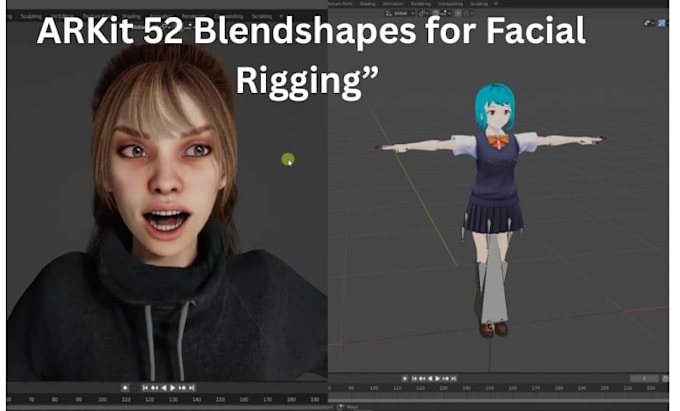680x411 pixels.
Task: Toggle auto keying record button, left timeline
Action: tap(125, 388)
